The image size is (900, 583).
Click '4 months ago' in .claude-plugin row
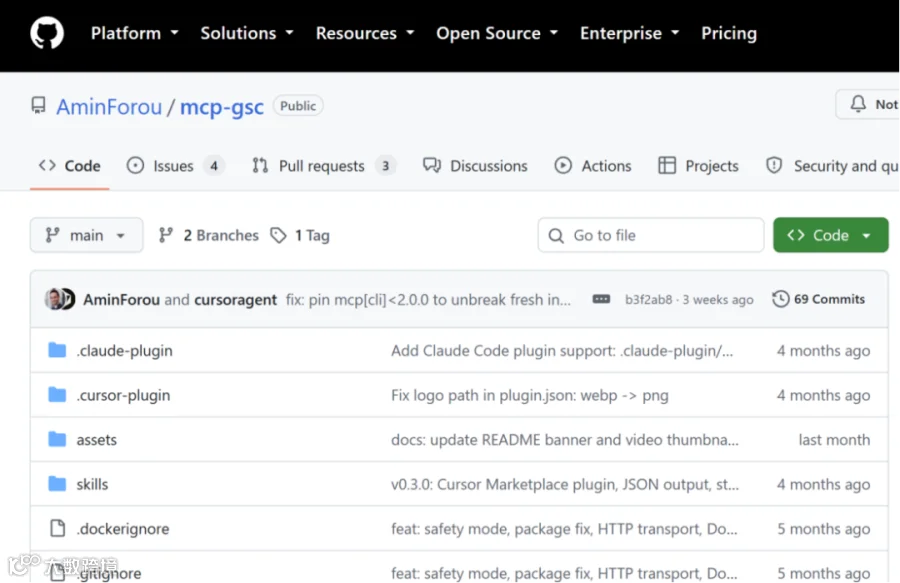(824, 351)
